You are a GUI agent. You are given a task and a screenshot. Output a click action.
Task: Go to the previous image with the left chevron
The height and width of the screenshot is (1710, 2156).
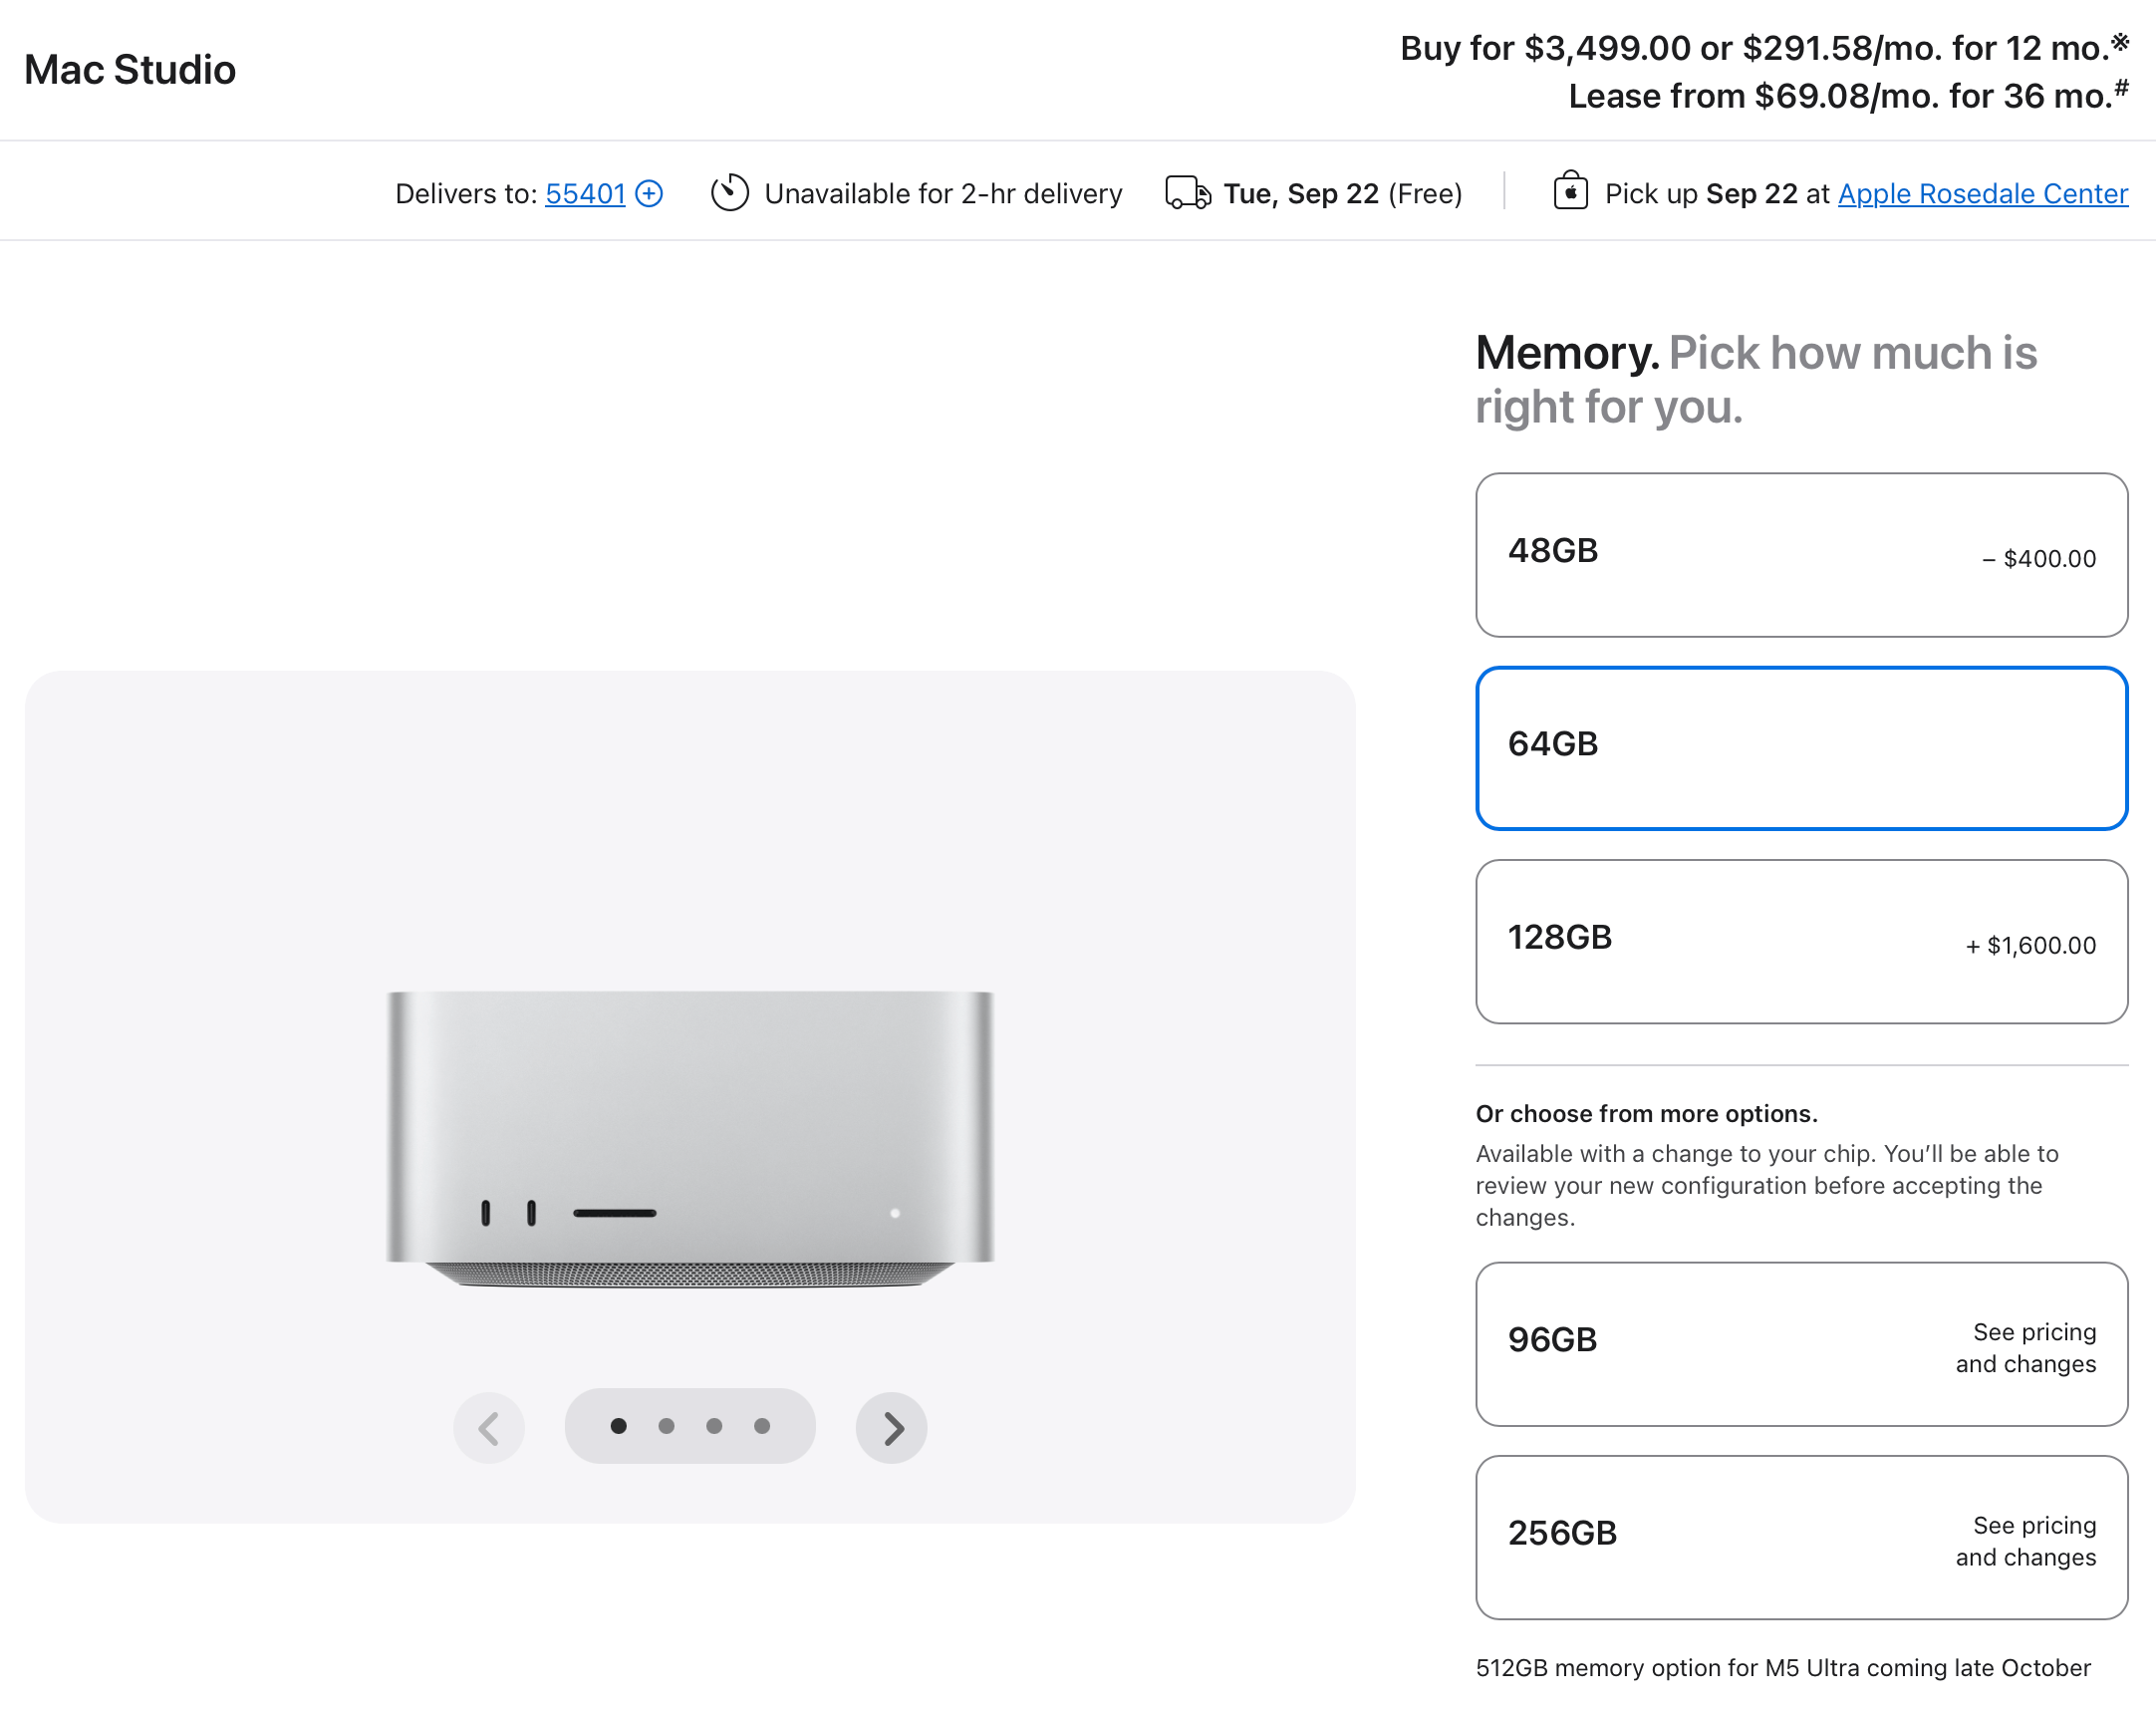click(489, 1428)
